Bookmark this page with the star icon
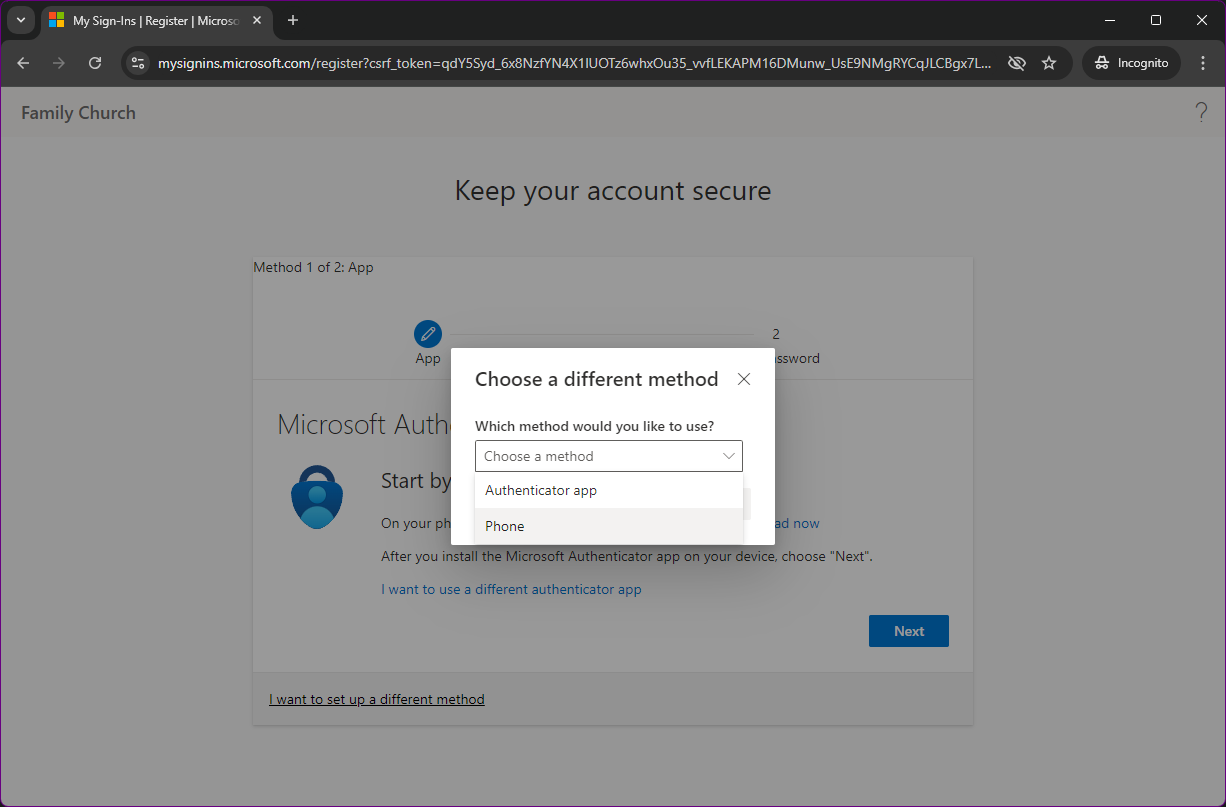This screenshot has height=807, width=1226. (1049, 63)
